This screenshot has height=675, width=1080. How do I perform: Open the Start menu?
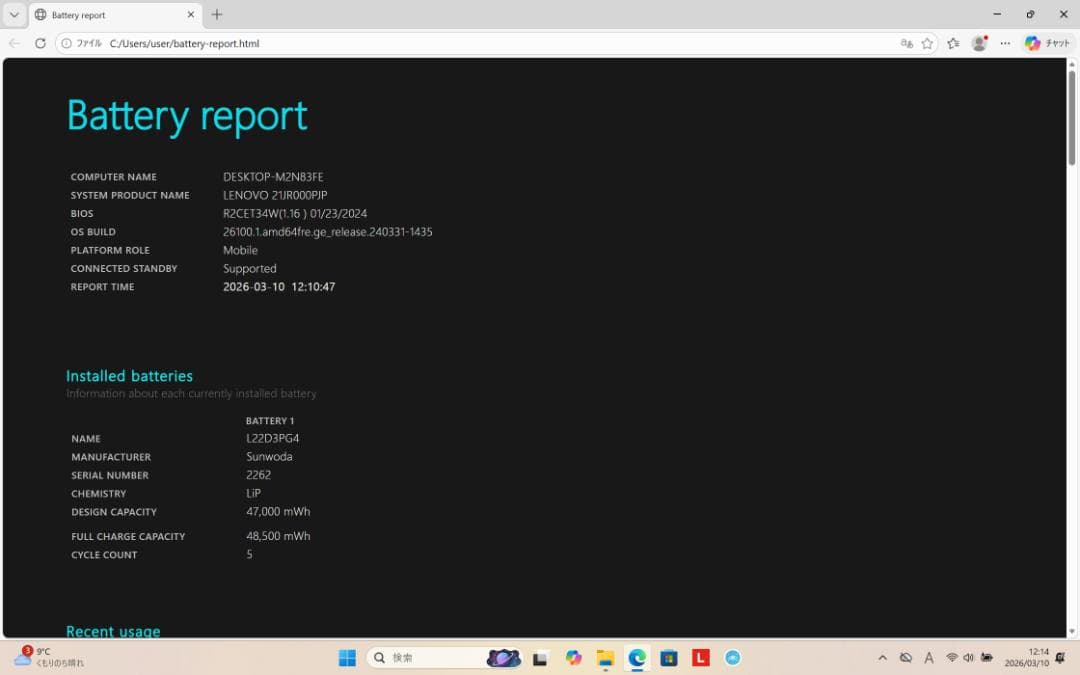pos(346,657)
